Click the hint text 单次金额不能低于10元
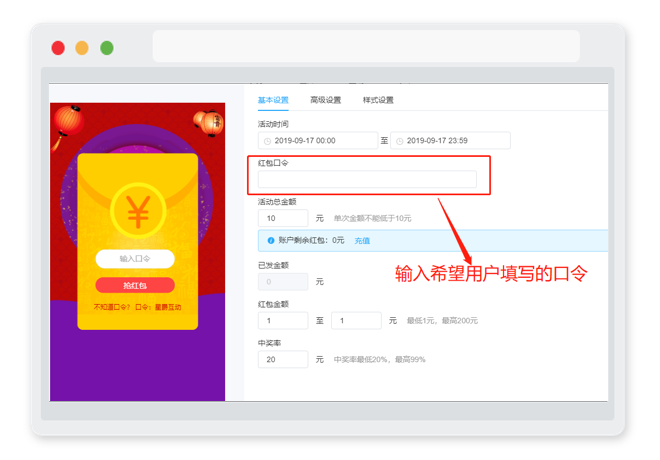Viewport: 660px width, 460px height. click(373, 218)
